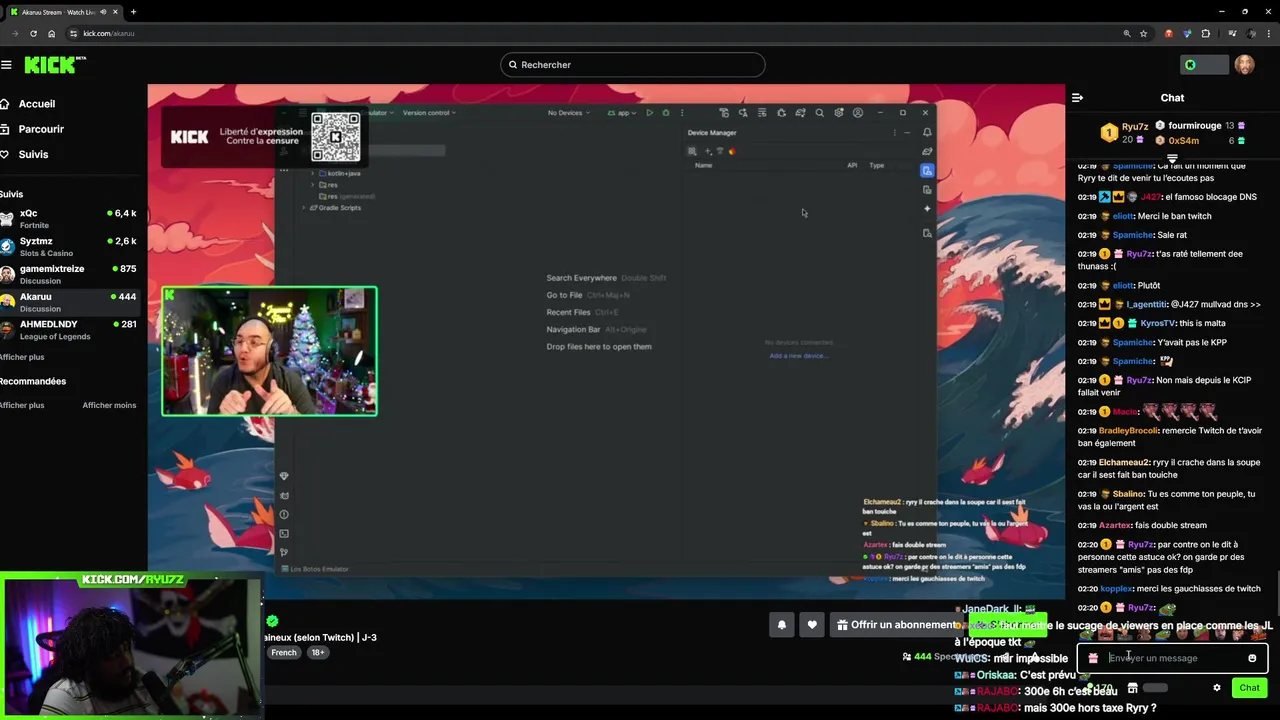Click the French language tag

(x=284, y=653)
